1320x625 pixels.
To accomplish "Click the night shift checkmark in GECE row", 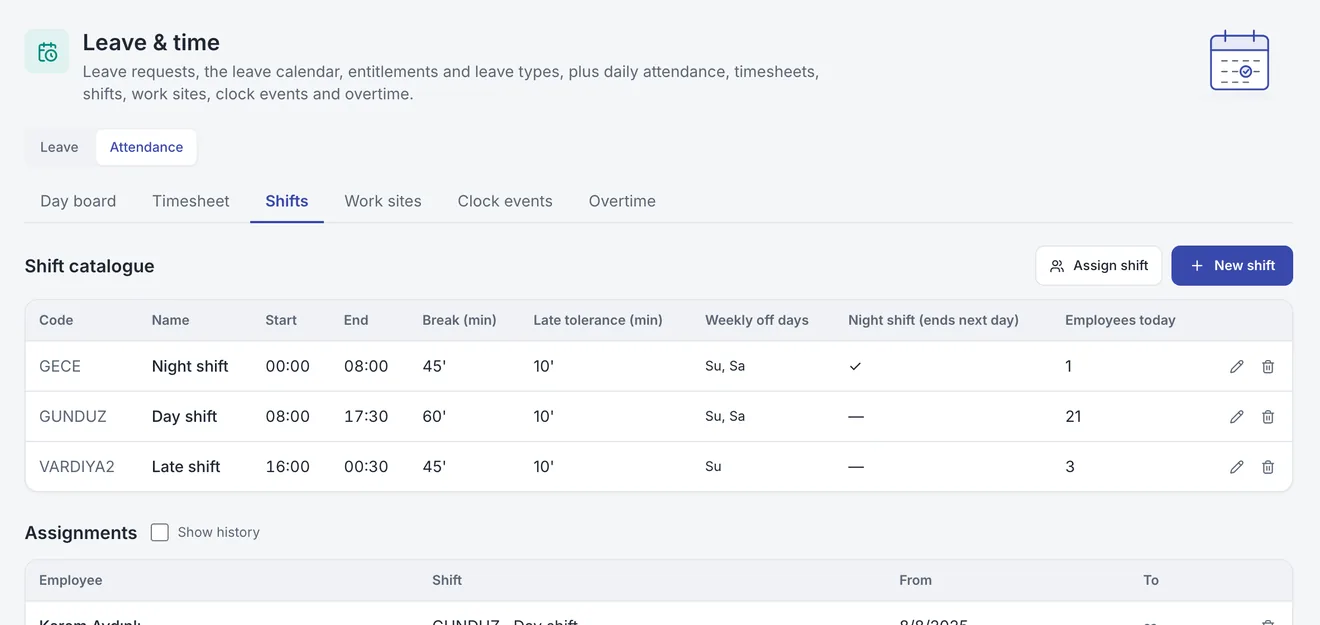I will point(855,366).
